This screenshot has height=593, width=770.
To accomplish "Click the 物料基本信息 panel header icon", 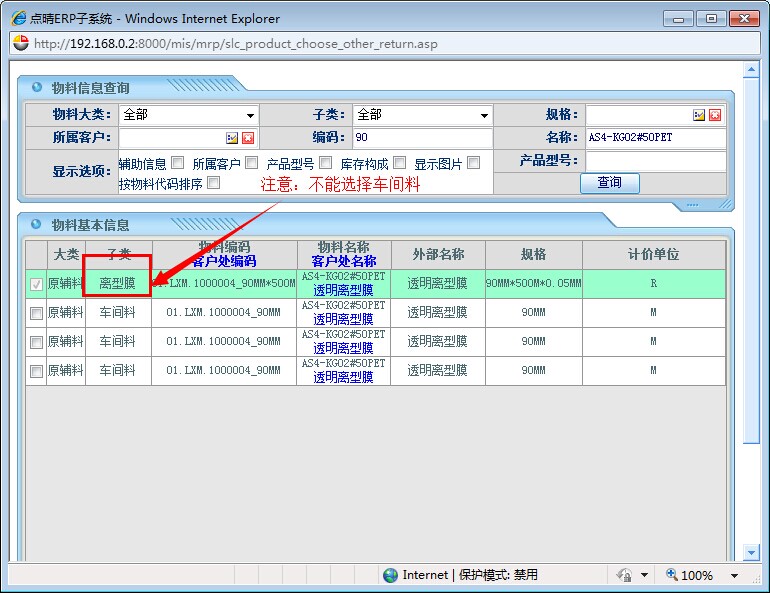I will [37, 224].
